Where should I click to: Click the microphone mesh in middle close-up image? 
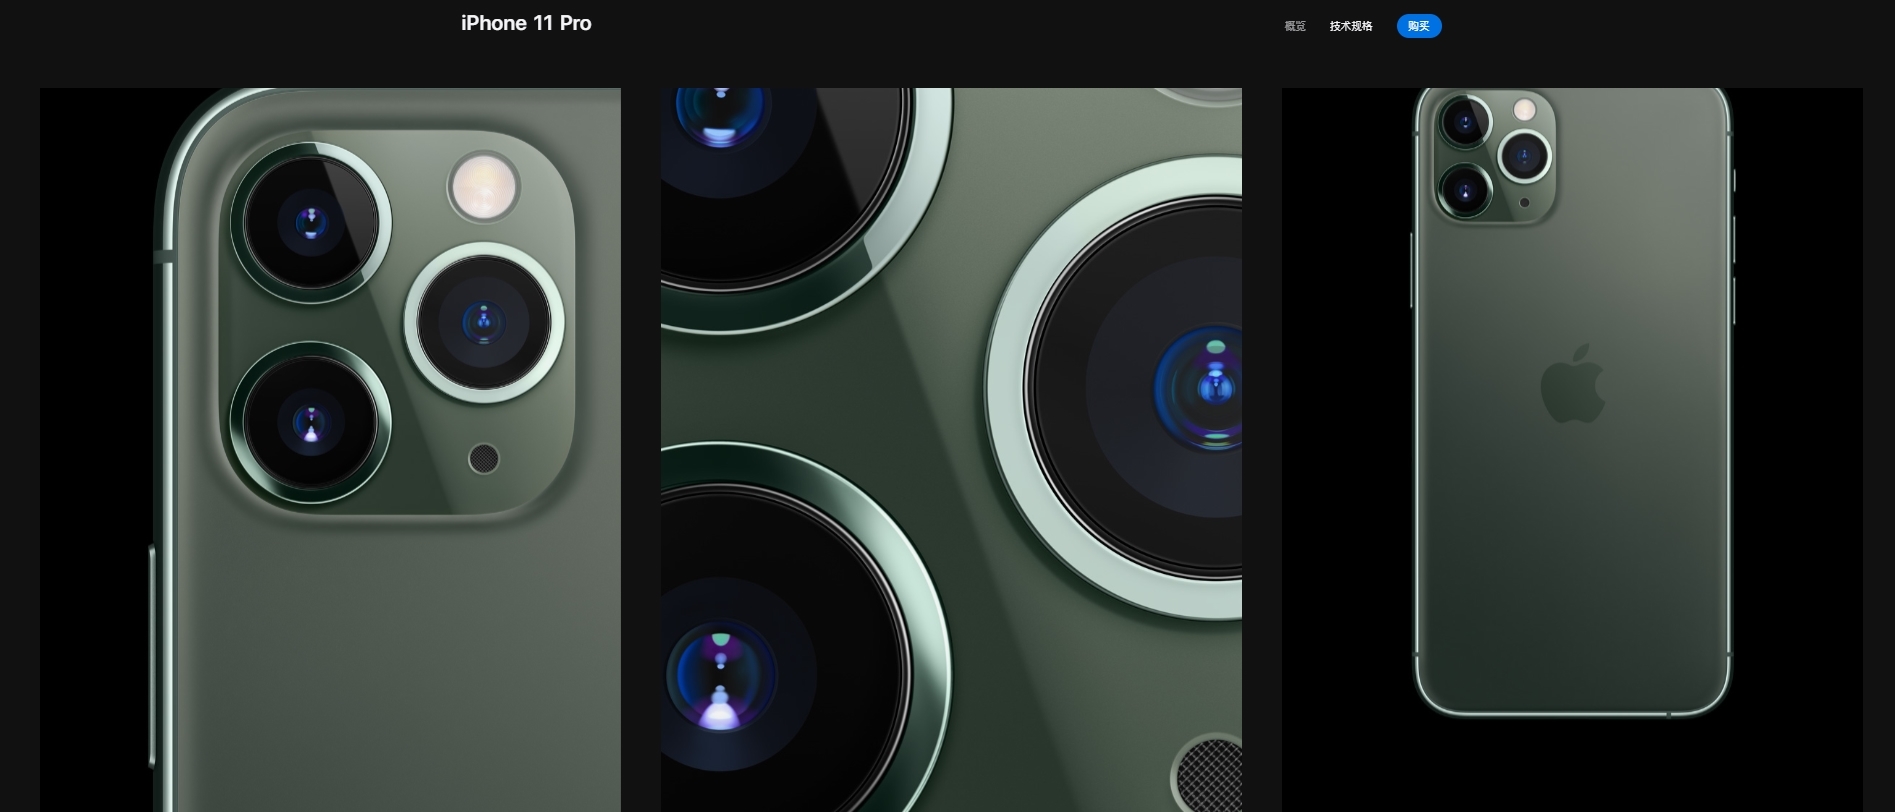(1210, 775)
